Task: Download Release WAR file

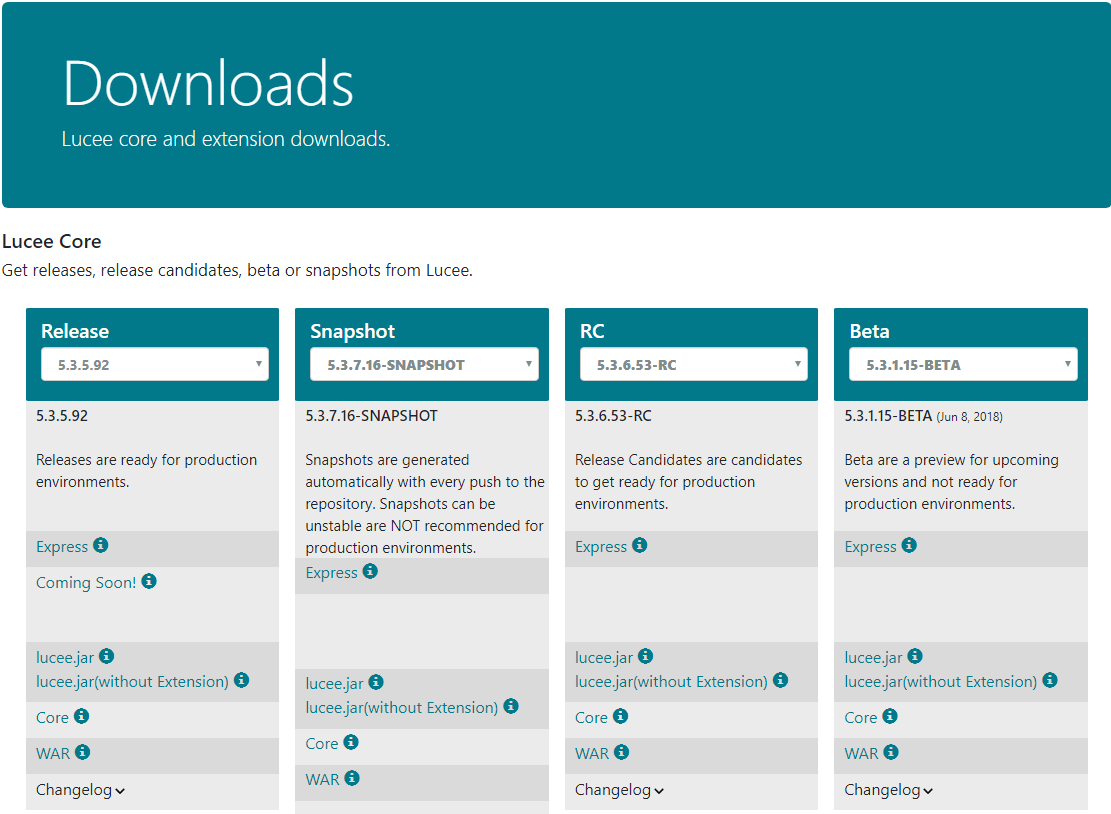Action: (x=53, y=753)
